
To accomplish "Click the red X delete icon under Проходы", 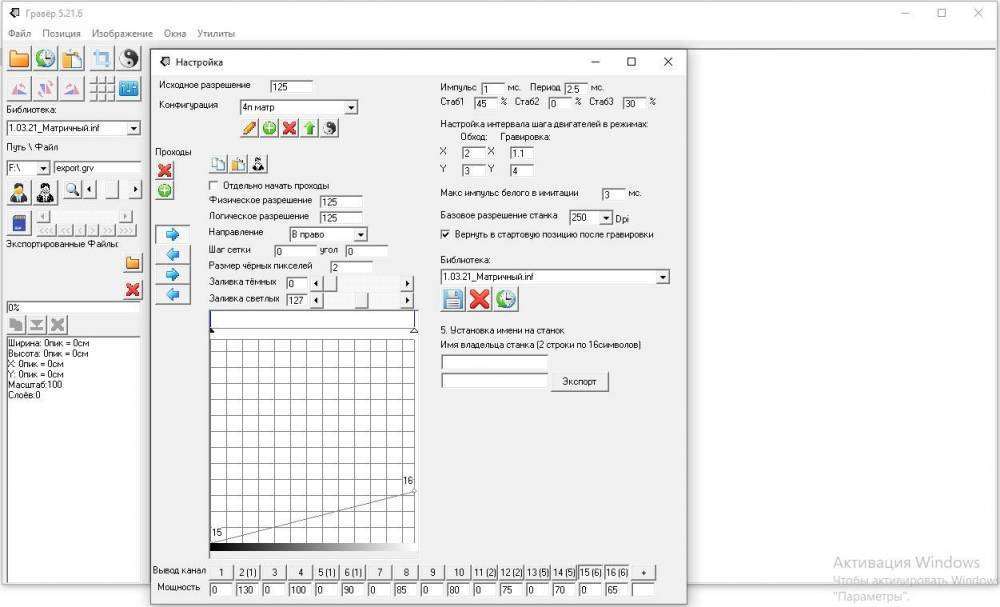I will pyautogui.click(x=165, y=171).
